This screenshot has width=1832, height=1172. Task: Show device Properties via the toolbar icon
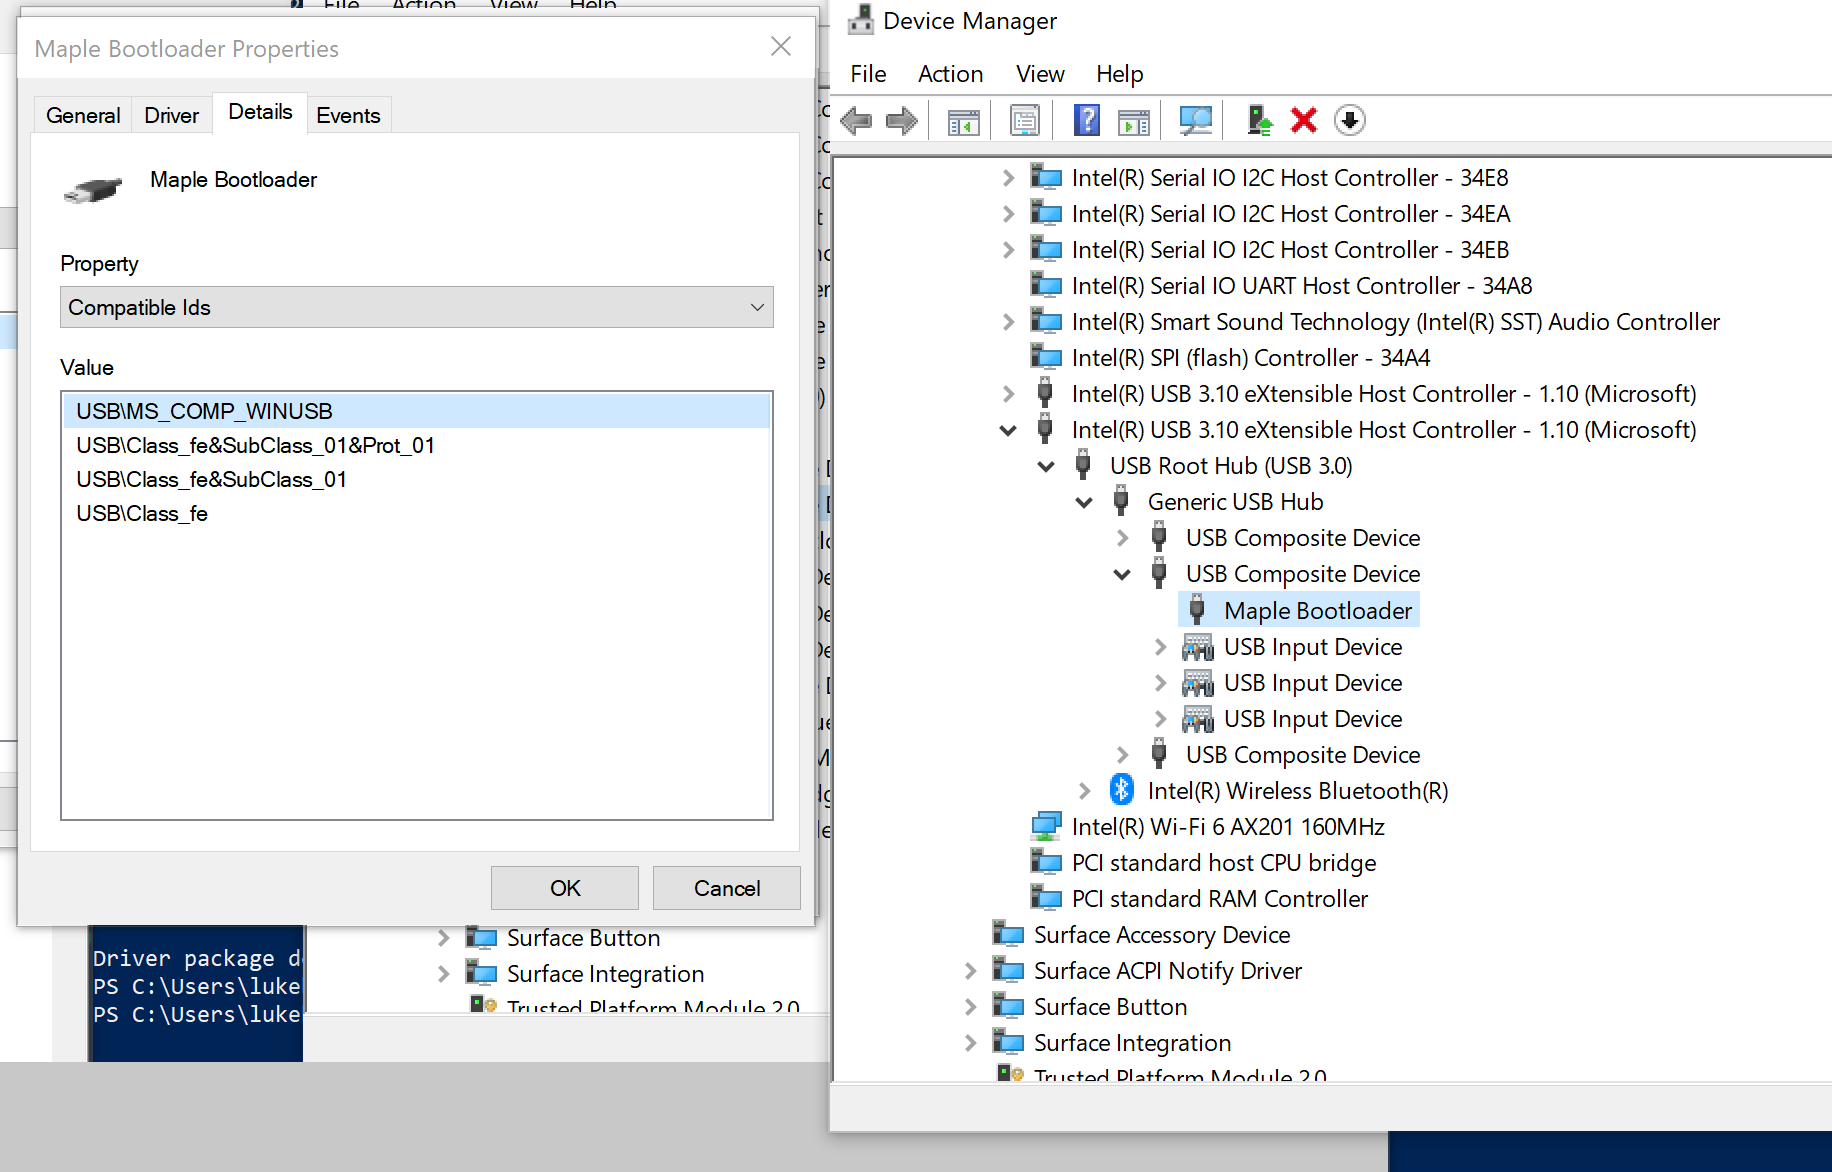pyautogui.click(x=1024, y=120)
